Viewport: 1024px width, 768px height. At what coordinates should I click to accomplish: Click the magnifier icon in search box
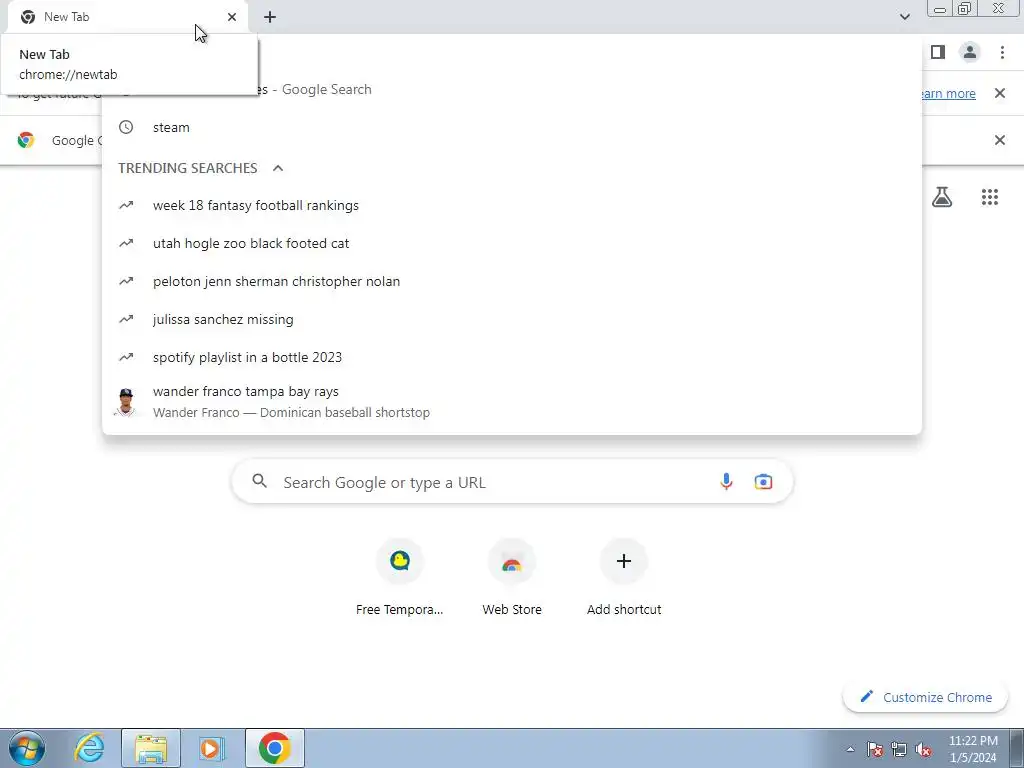tap(259, 481)
